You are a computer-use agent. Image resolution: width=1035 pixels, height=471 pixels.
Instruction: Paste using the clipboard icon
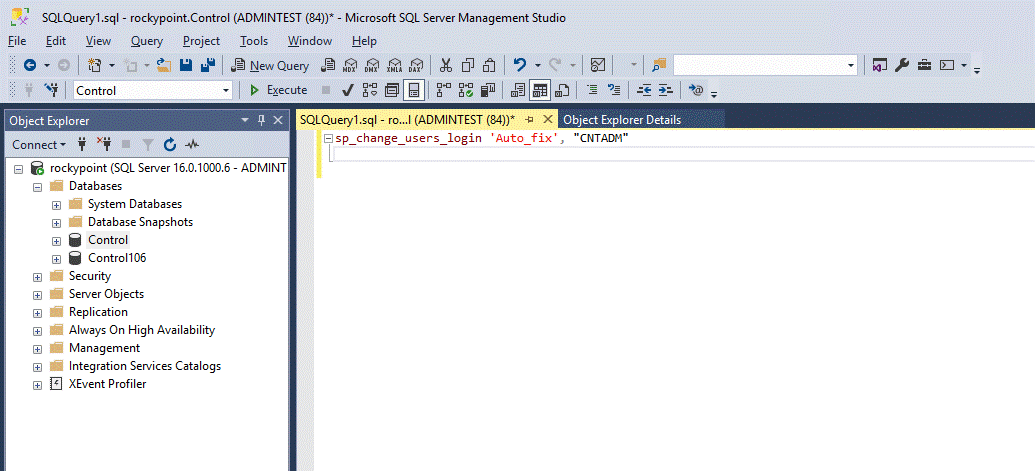490,65
